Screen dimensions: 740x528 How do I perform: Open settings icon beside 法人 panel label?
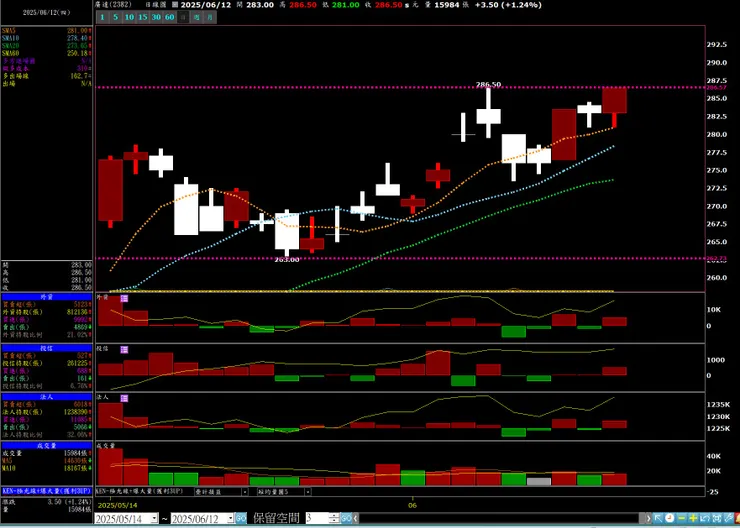pyautogui.click(x=124, y=398)
